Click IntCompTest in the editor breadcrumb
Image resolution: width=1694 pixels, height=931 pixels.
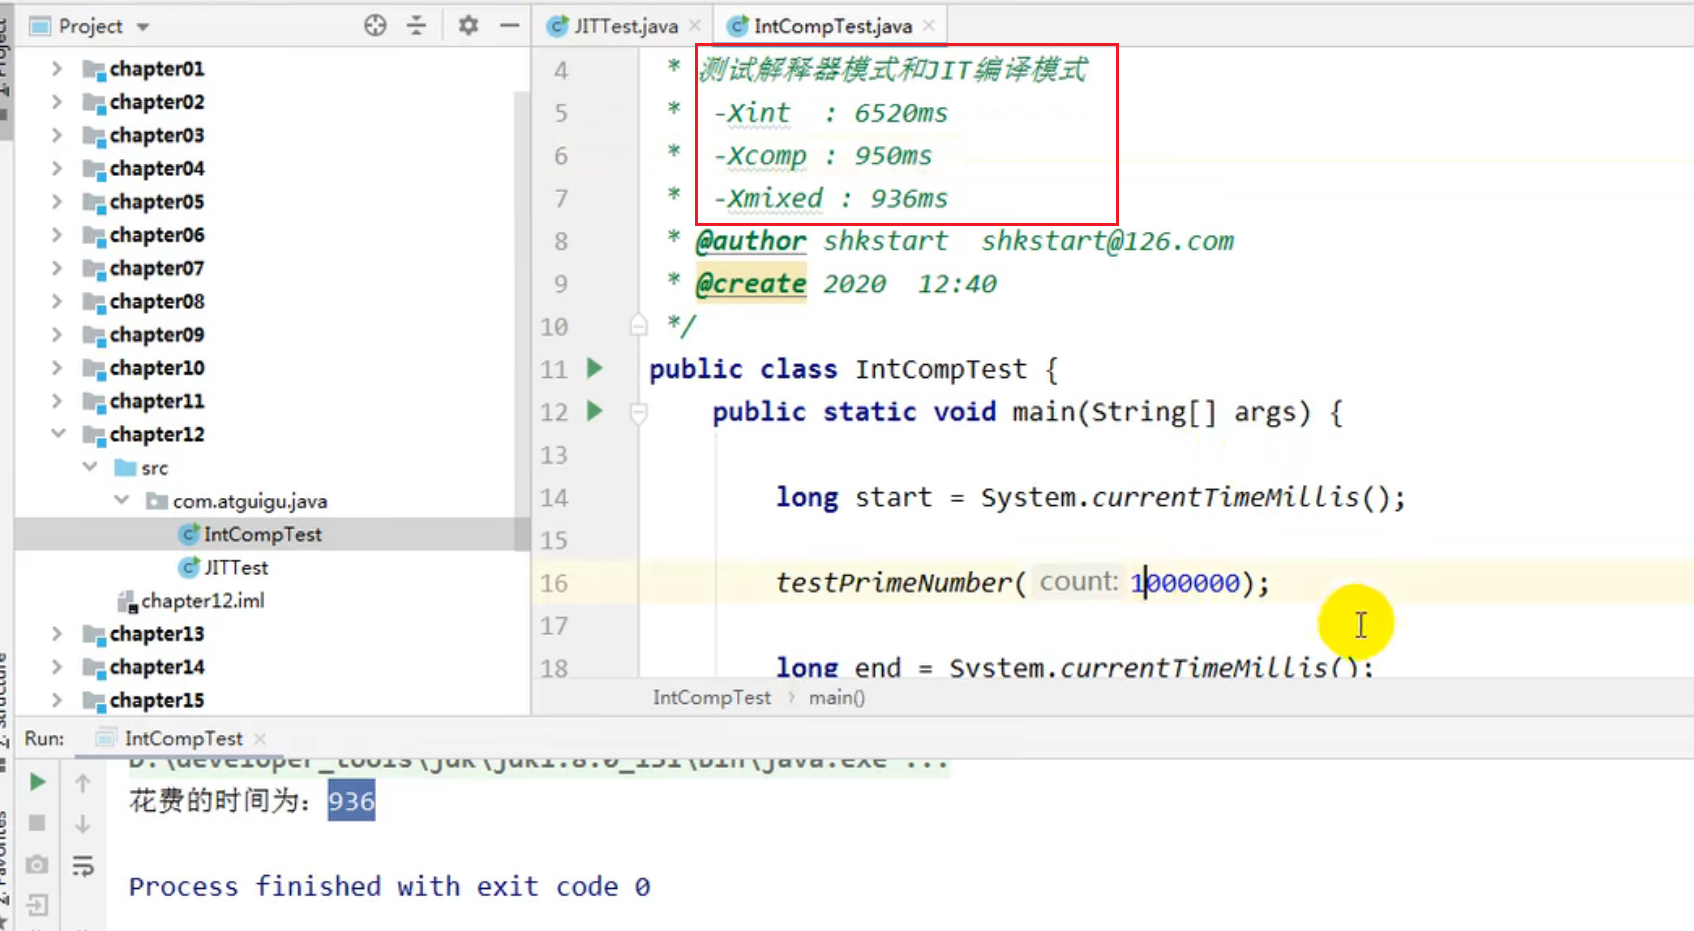pos(711,697)
